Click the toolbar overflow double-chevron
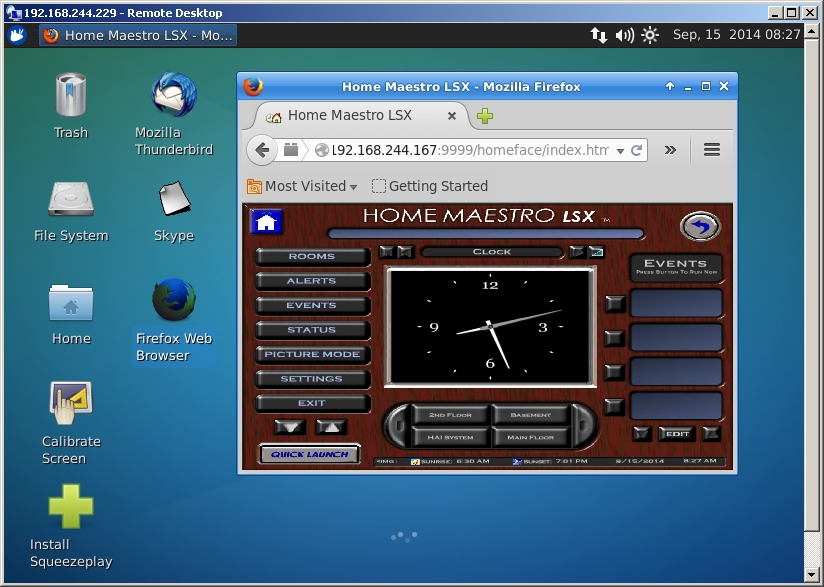824x587 pixels. click(670, 150)
